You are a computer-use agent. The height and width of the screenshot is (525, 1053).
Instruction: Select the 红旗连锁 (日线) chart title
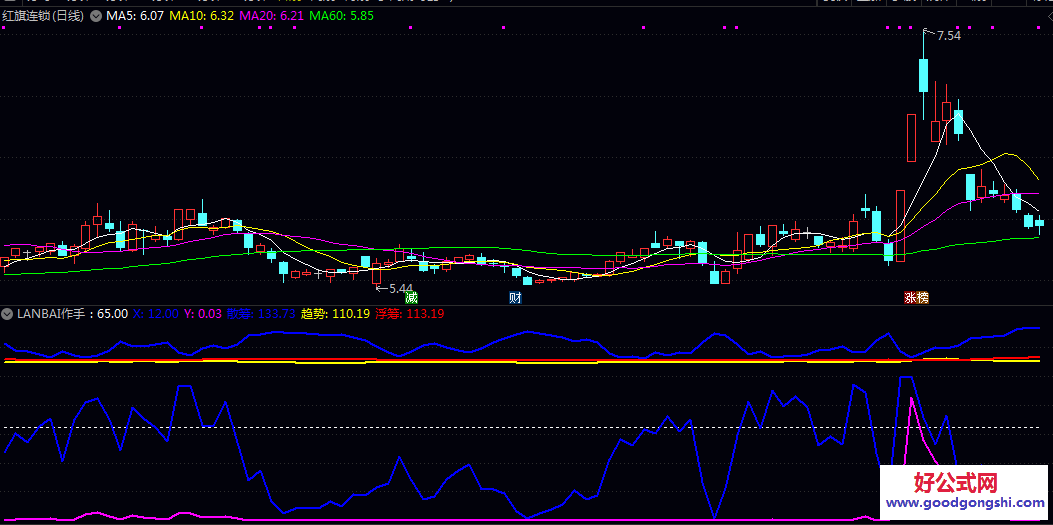click(43, 17)
